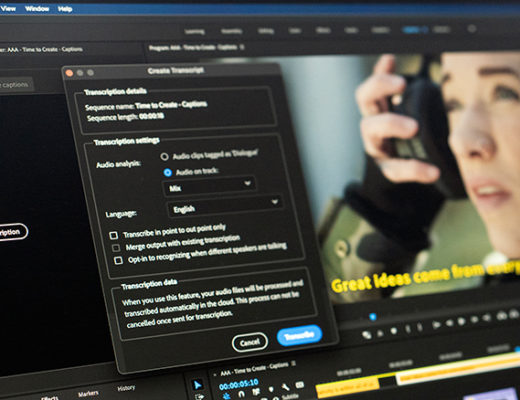Open the Mix audio track dropdown
The image size is (520, 400).
[x=210, y=186]
